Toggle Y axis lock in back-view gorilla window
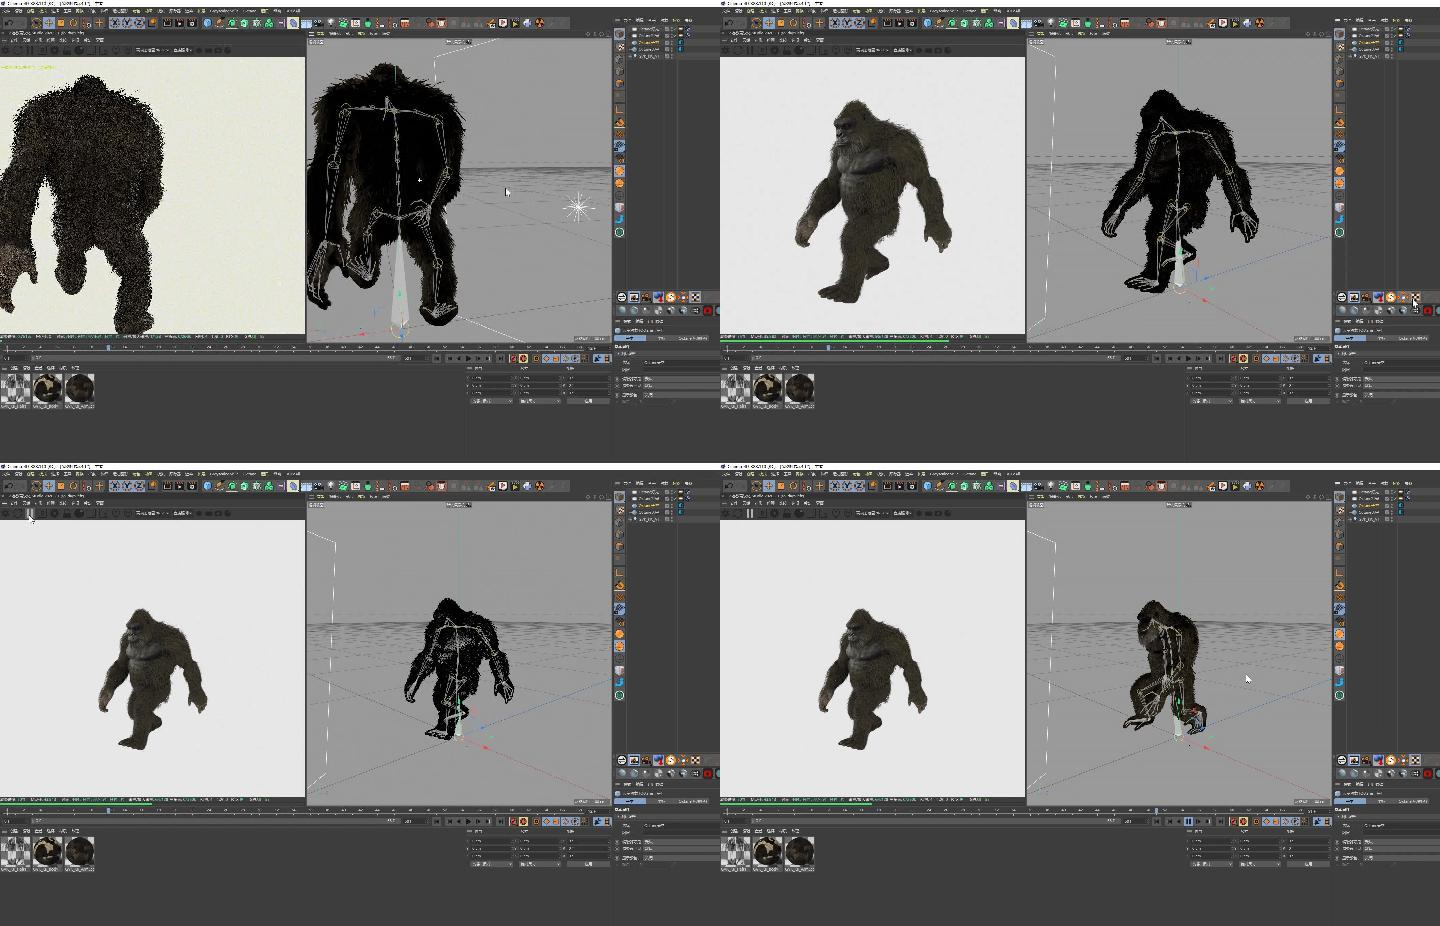Screen dimensions: 1440x926 (x=127, y=22)
